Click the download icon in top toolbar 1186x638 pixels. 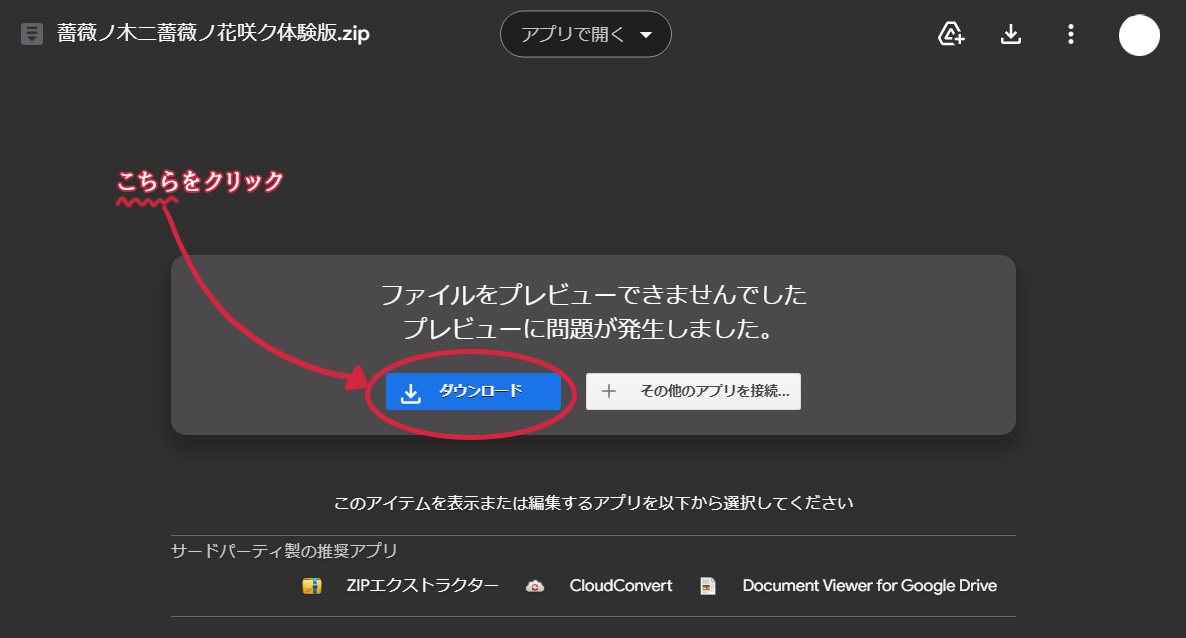[x=1011, y=35]
